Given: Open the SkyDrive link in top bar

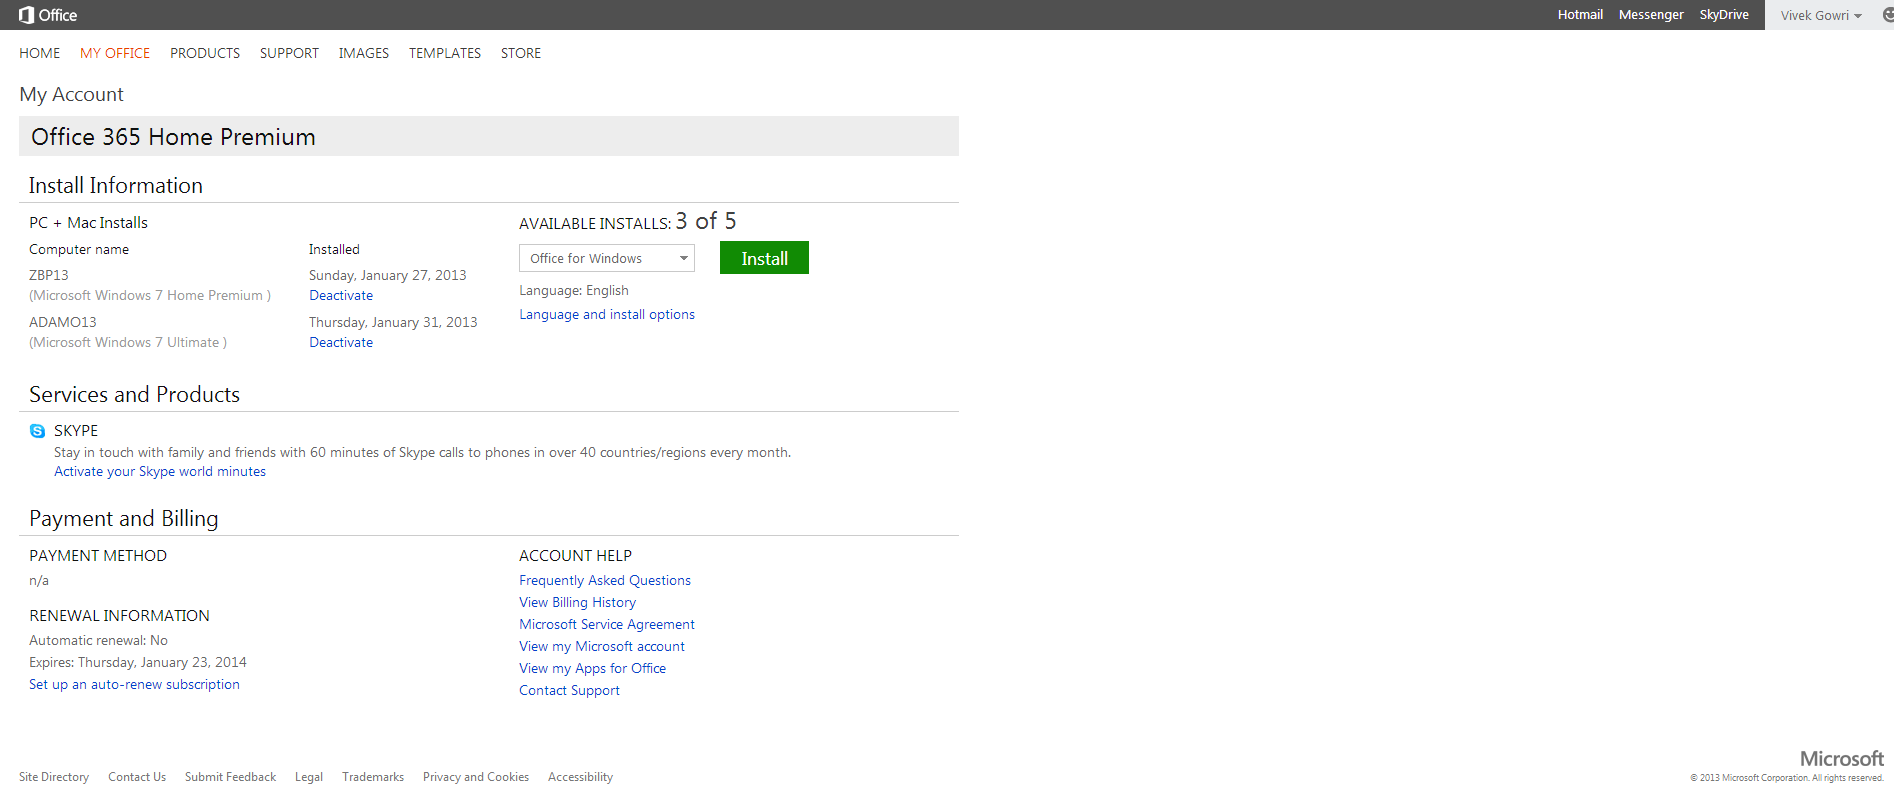Looking at the screenshot, I should pos(1724,15).
